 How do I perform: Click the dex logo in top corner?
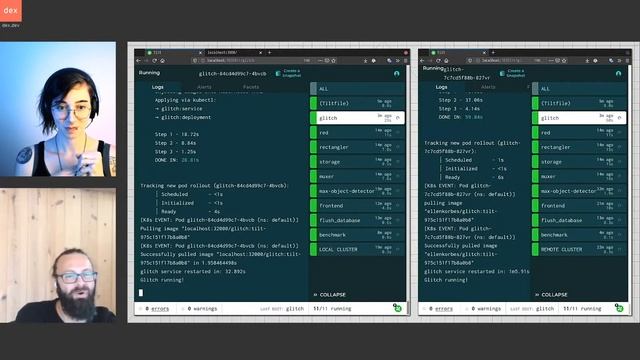11,11
